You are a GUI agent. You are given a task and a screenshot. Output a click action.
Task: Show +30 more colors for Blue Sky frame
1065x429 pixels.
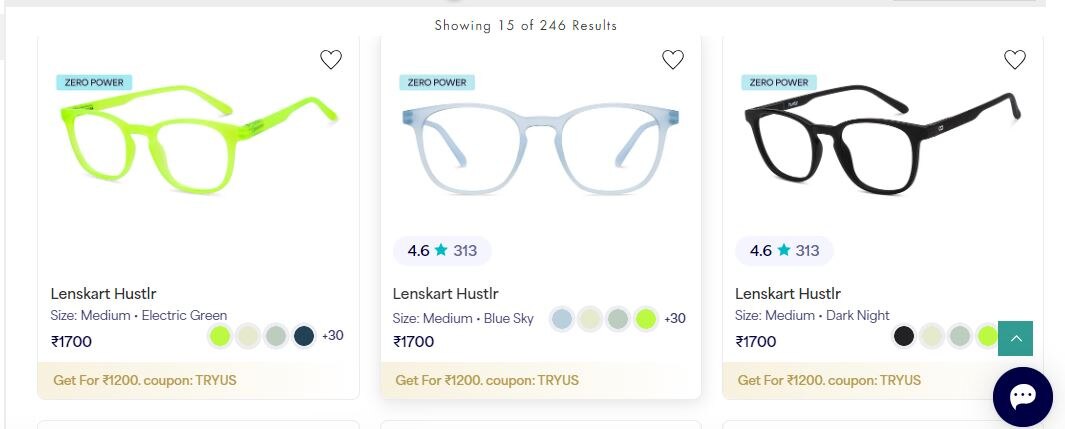click(675, 319)
